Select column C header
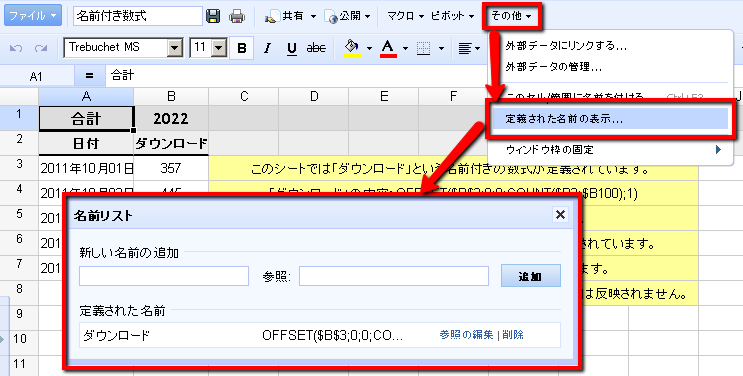The height and width of the screenshot is (376, 743). (244, 97)
